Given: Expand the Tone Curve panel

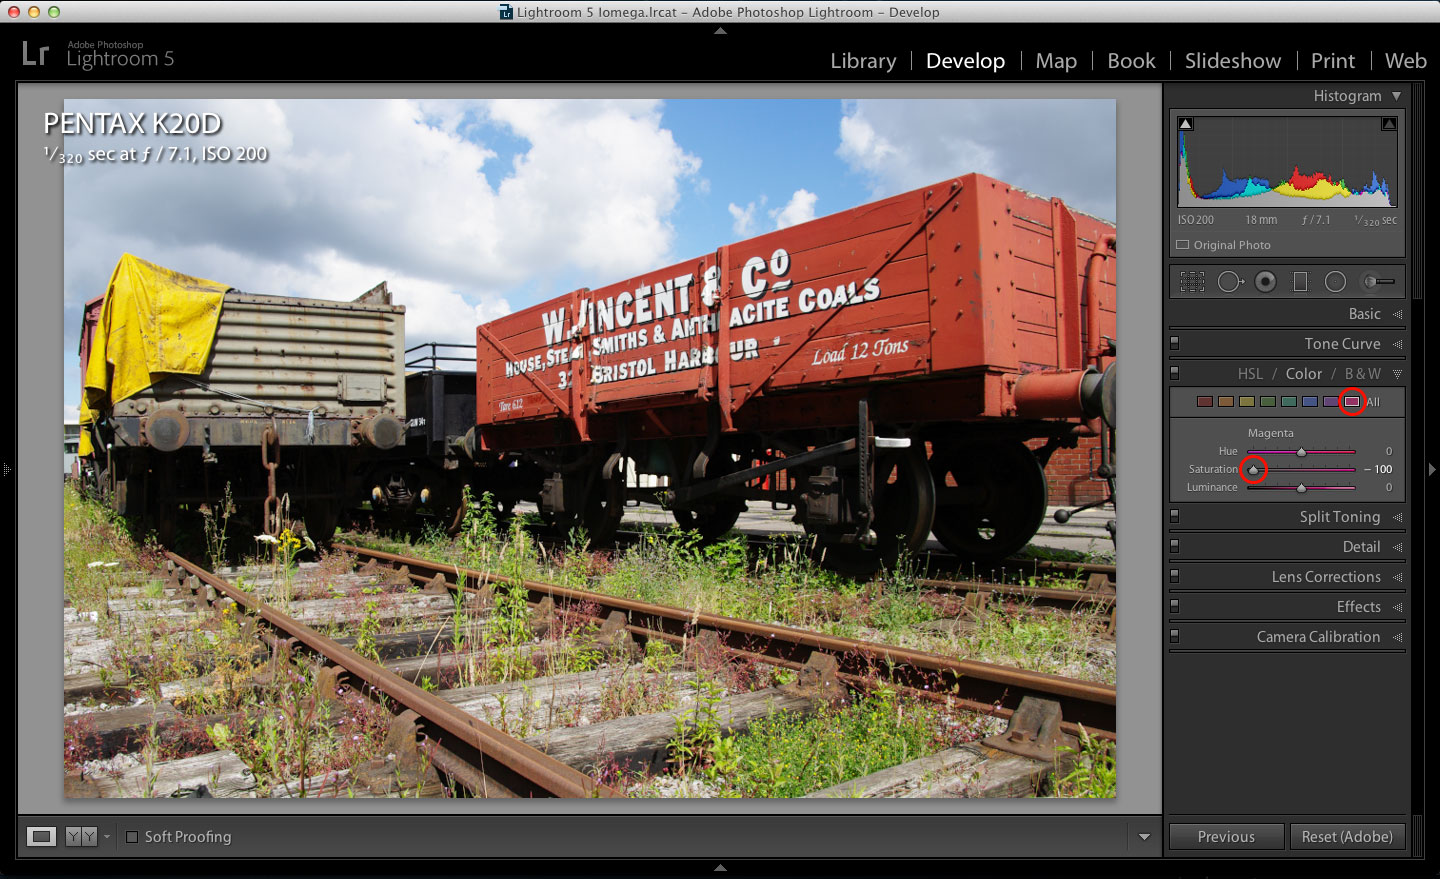Looking at the screenshot, I should pyautogui.click(x=1397, y=344).
